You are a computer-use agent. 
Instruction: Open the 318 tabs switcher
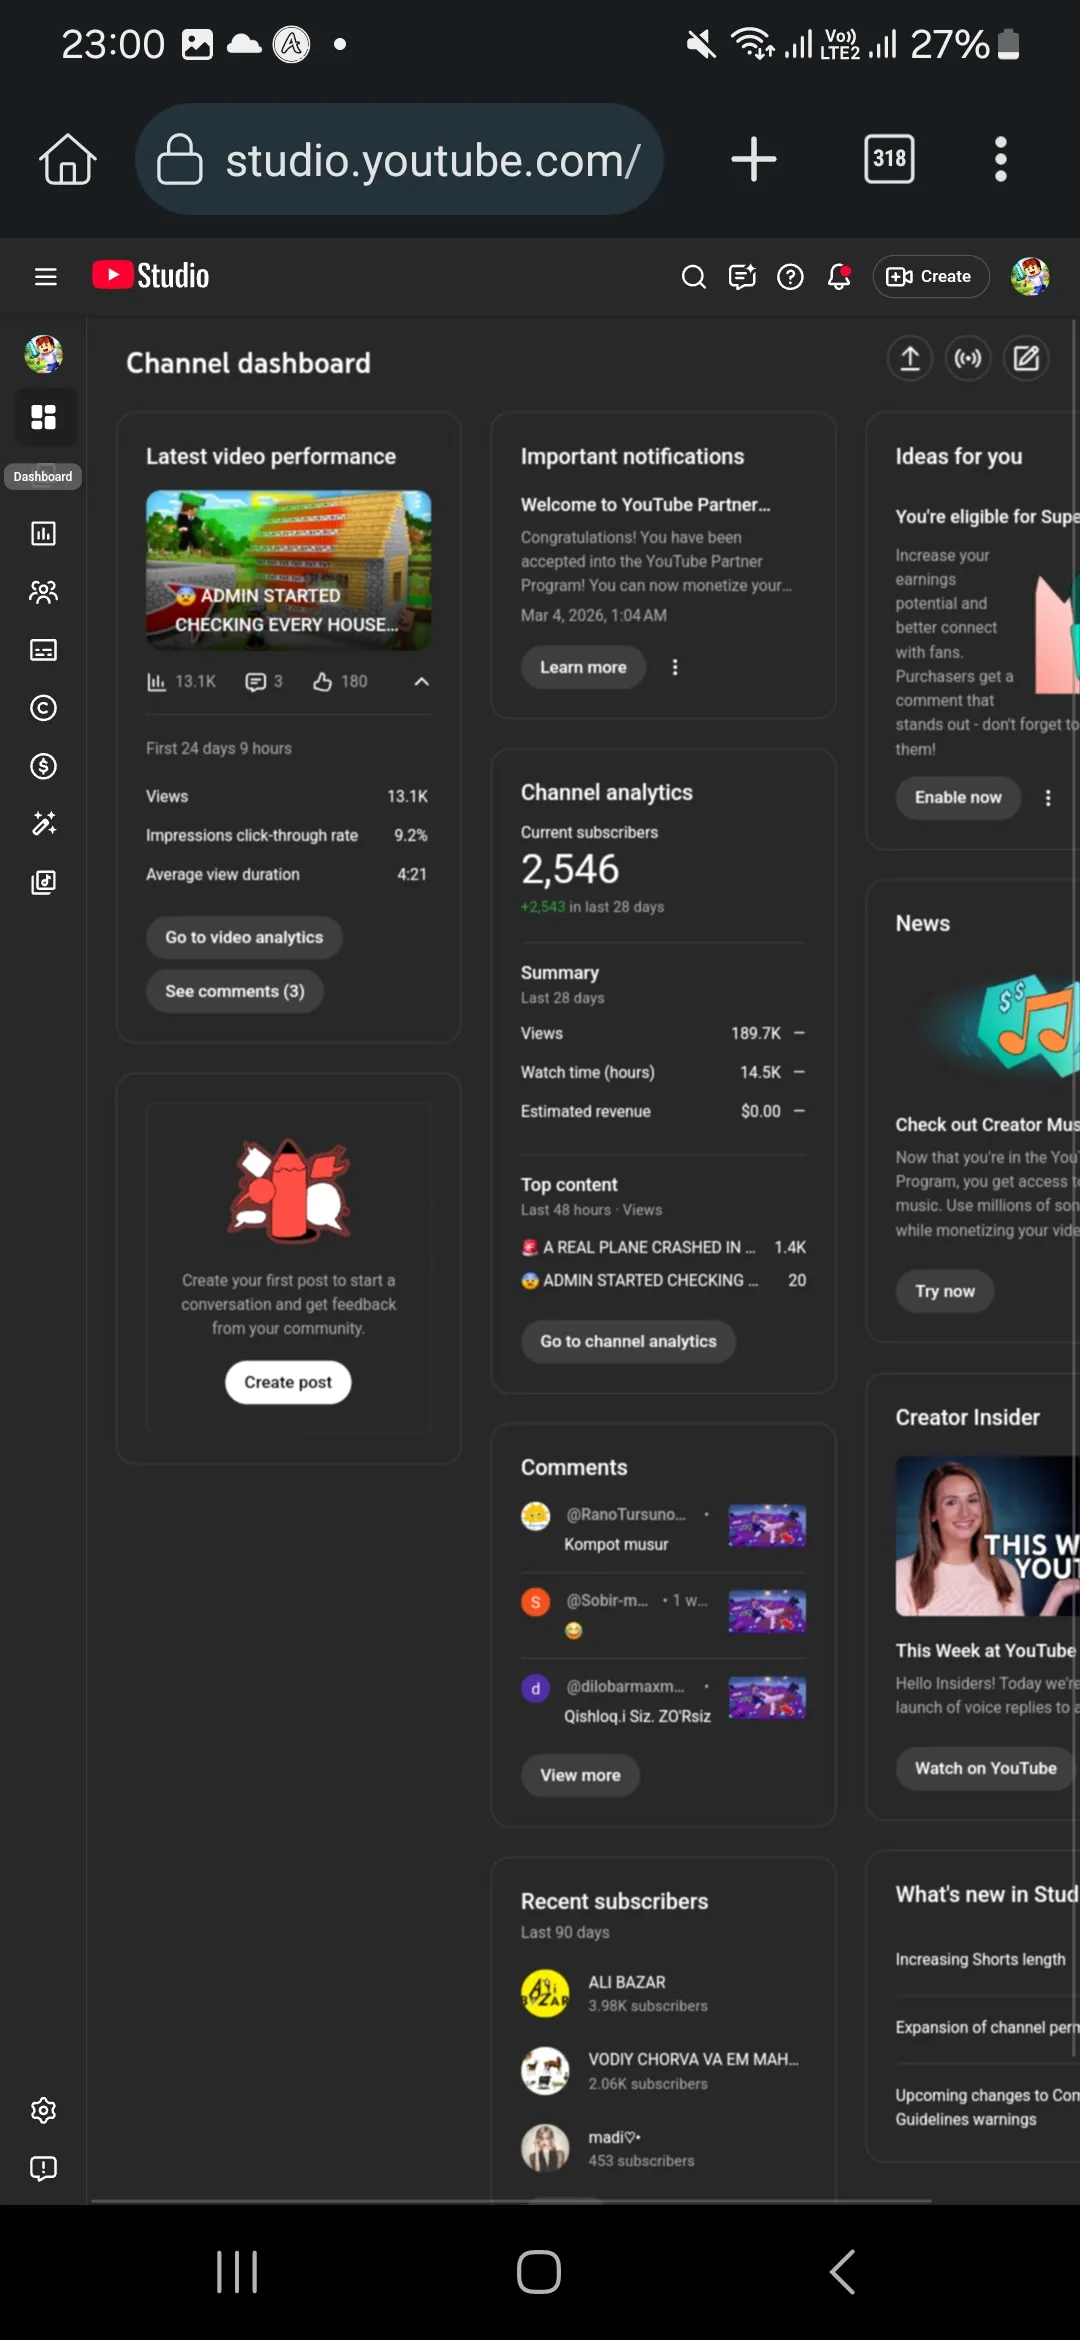[889, 159]
